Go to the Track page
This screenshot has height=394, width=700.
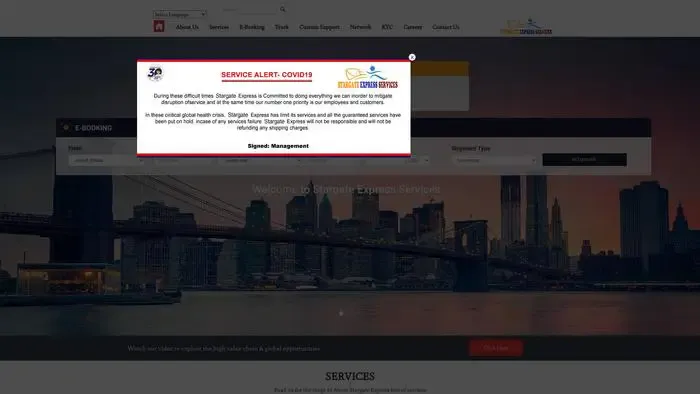click(282, 27)
